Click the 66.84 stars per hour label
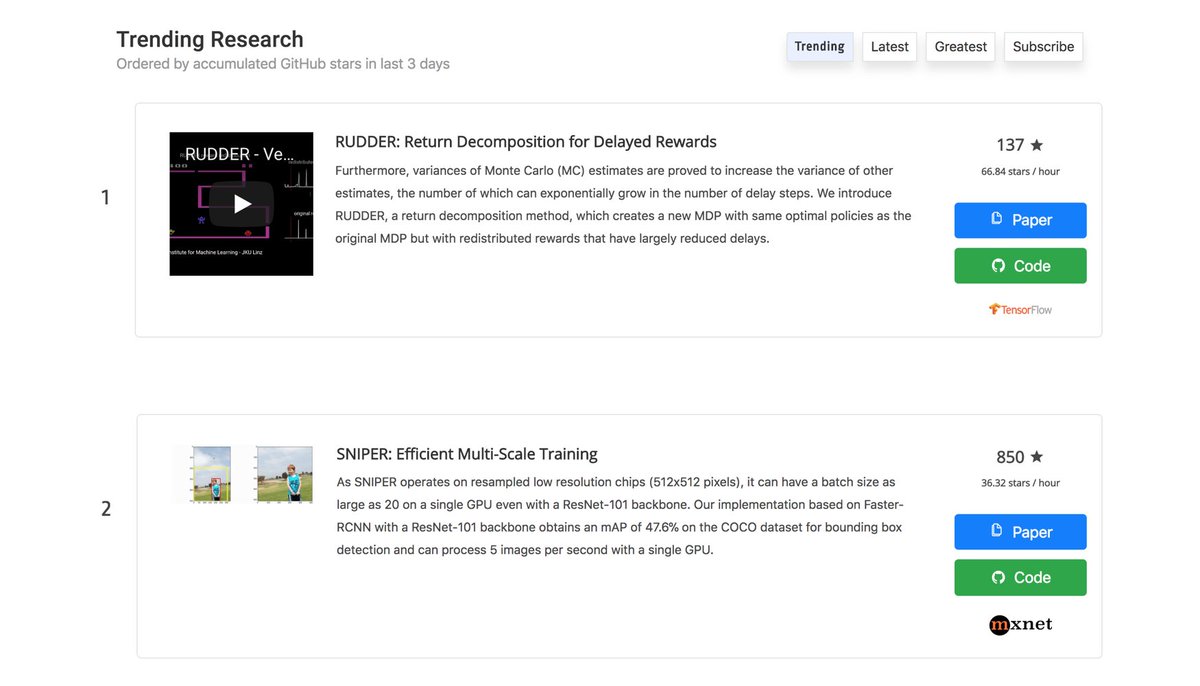 click(x=1020, y=171)
